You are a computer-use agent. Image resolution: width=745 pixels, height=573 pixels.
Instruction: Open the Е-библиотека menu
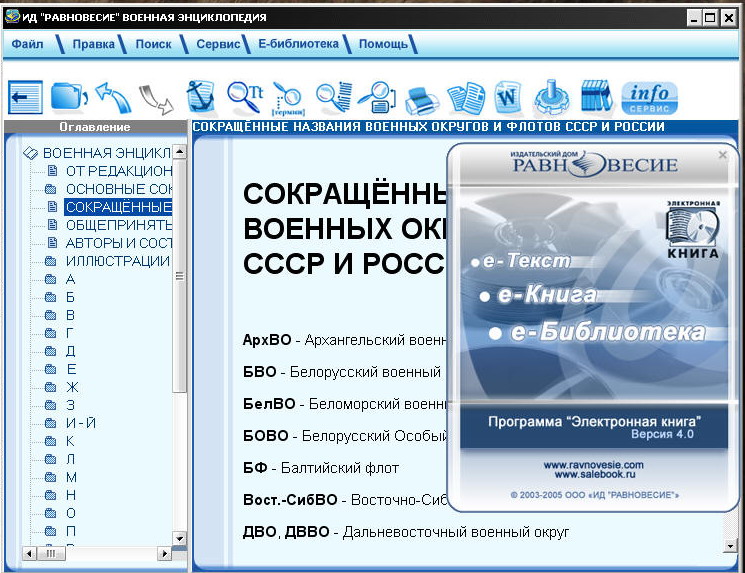pyautogui.click(x=298, y=44)
